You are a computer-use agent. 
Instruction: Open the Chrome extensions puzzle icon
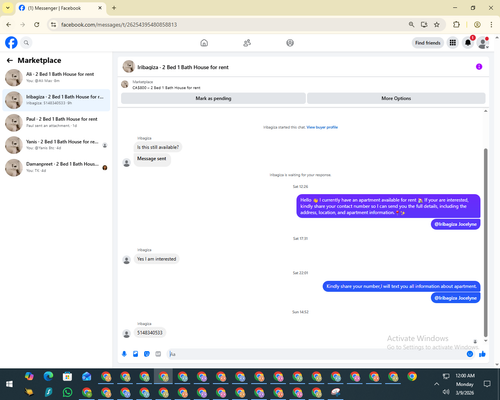[456, 24]
